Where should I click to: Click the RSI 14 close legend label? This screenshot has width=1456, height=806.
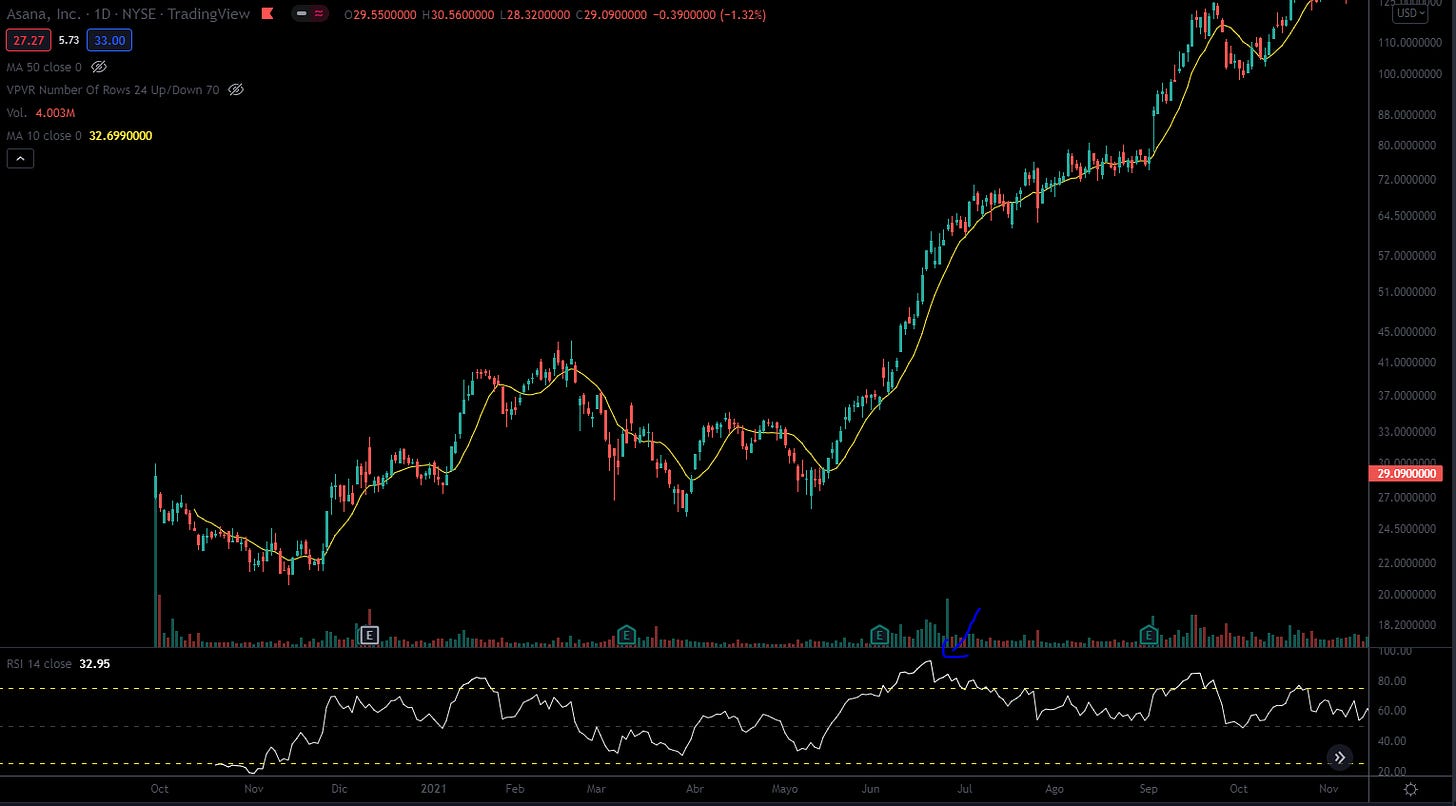pyautogui.click(x=39, y=663)
